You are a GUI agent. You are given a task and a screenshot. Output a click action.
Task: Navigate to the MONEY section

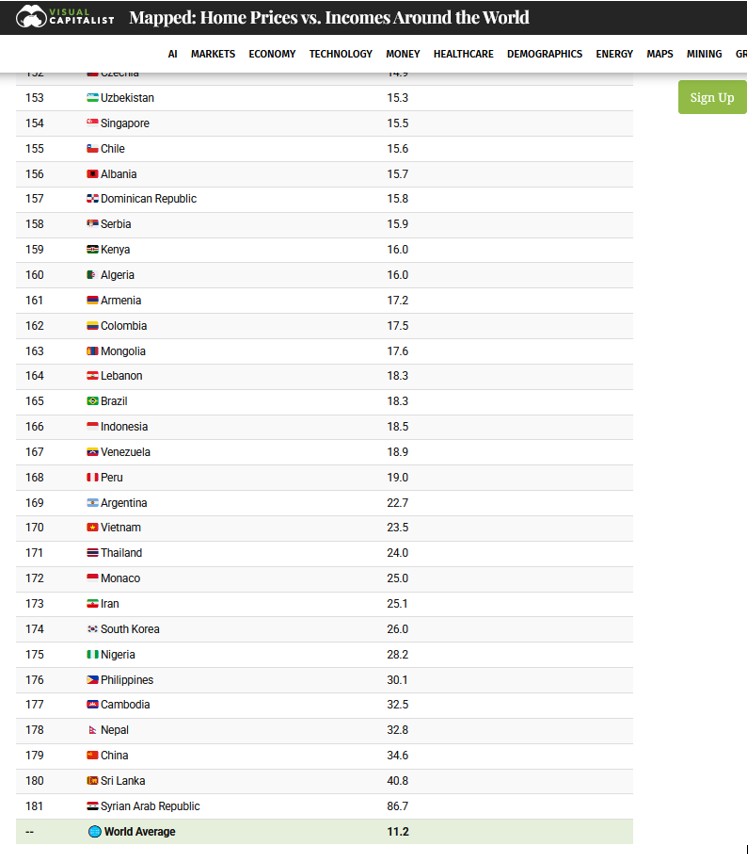(x=403, y=54)
